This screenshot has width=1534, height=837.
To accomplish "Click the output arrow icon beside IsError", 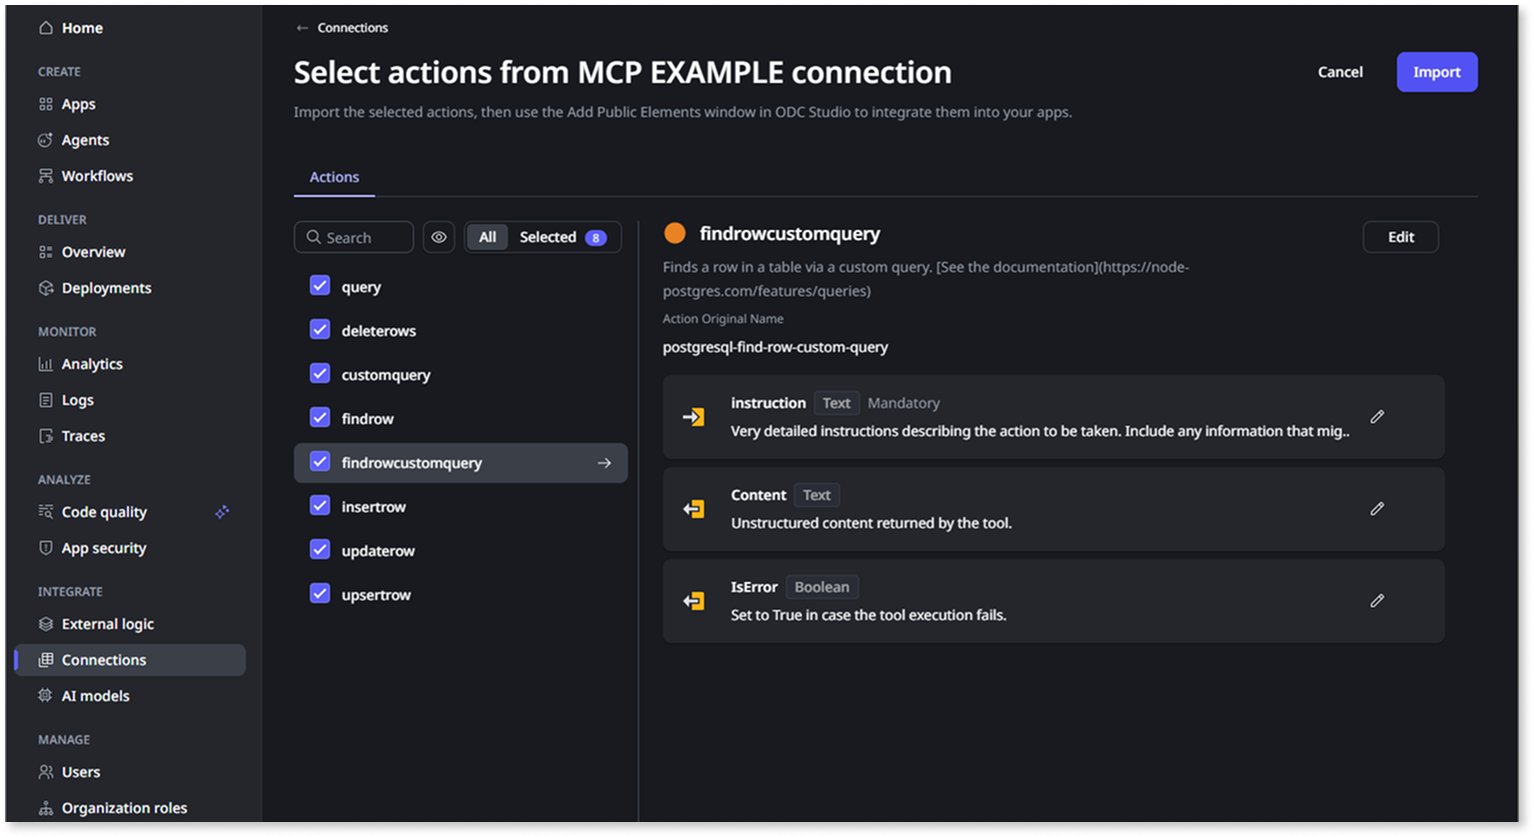I will point(693,601).
